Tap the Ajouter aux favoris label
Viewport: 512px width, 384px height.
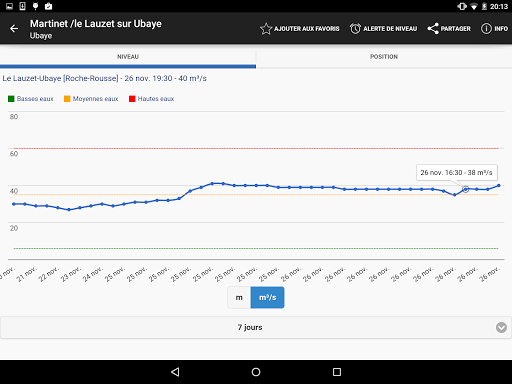click(x=307, y=29)
